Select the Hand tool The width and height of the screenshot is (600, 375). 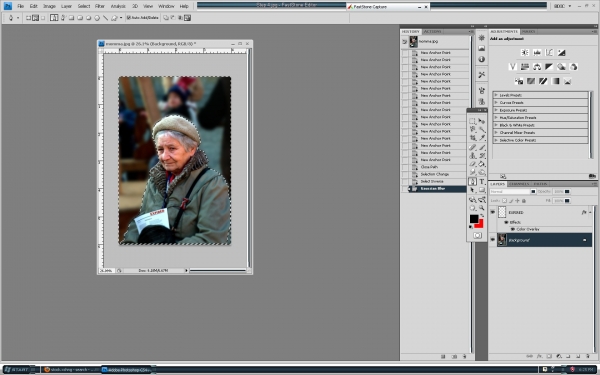473,208
